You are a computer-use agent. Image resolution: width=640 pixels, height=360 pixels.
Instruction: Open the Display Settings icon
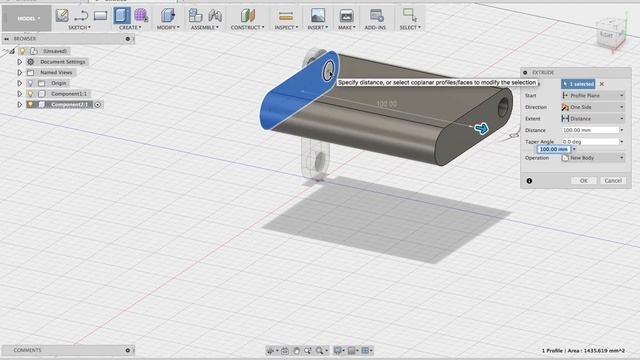(x=338, y=351)
